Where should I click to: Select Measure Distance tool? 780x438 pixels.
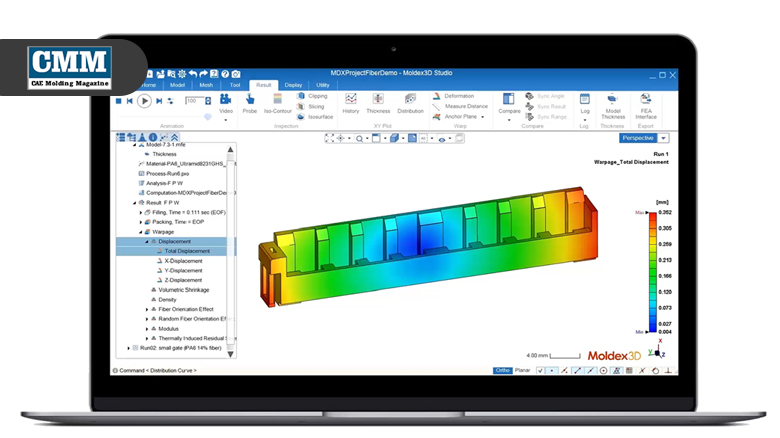(x=460, y=107)
